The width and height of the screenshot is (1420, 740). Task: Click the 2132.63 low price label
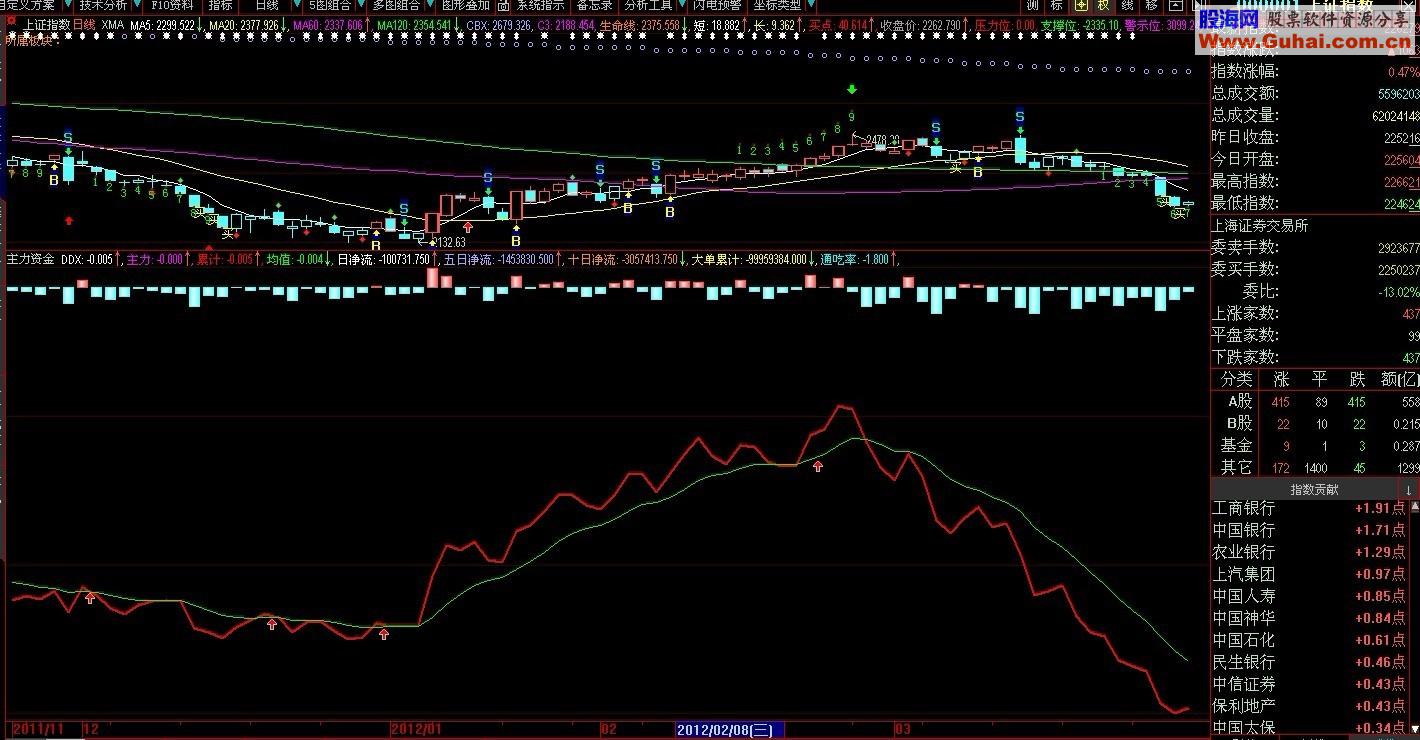tap(449, 242)
